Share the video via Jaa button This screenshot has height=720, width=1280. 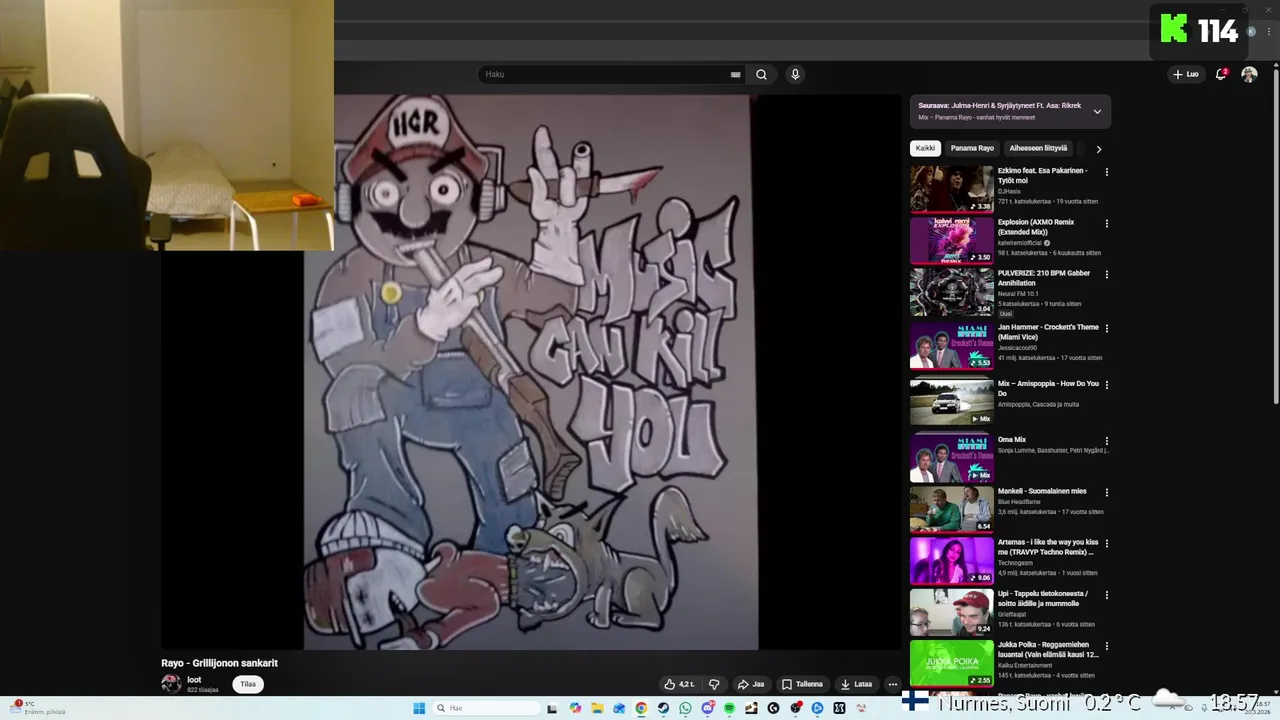click(751, 684)
